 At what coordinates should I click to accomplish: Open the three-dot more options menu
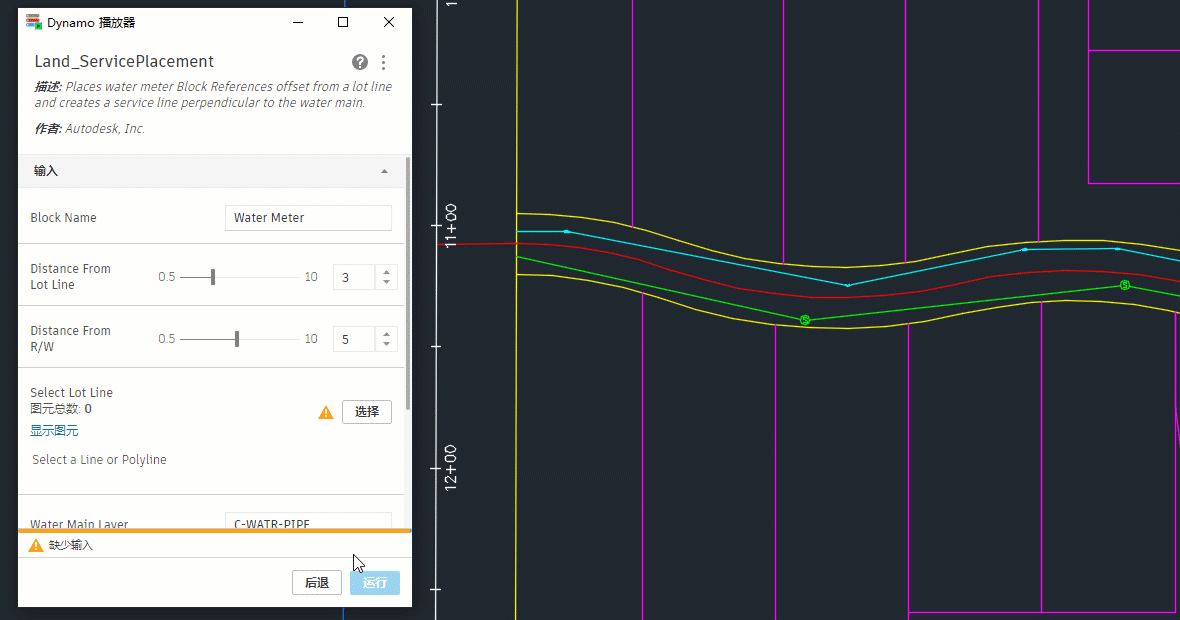[384, 62]
